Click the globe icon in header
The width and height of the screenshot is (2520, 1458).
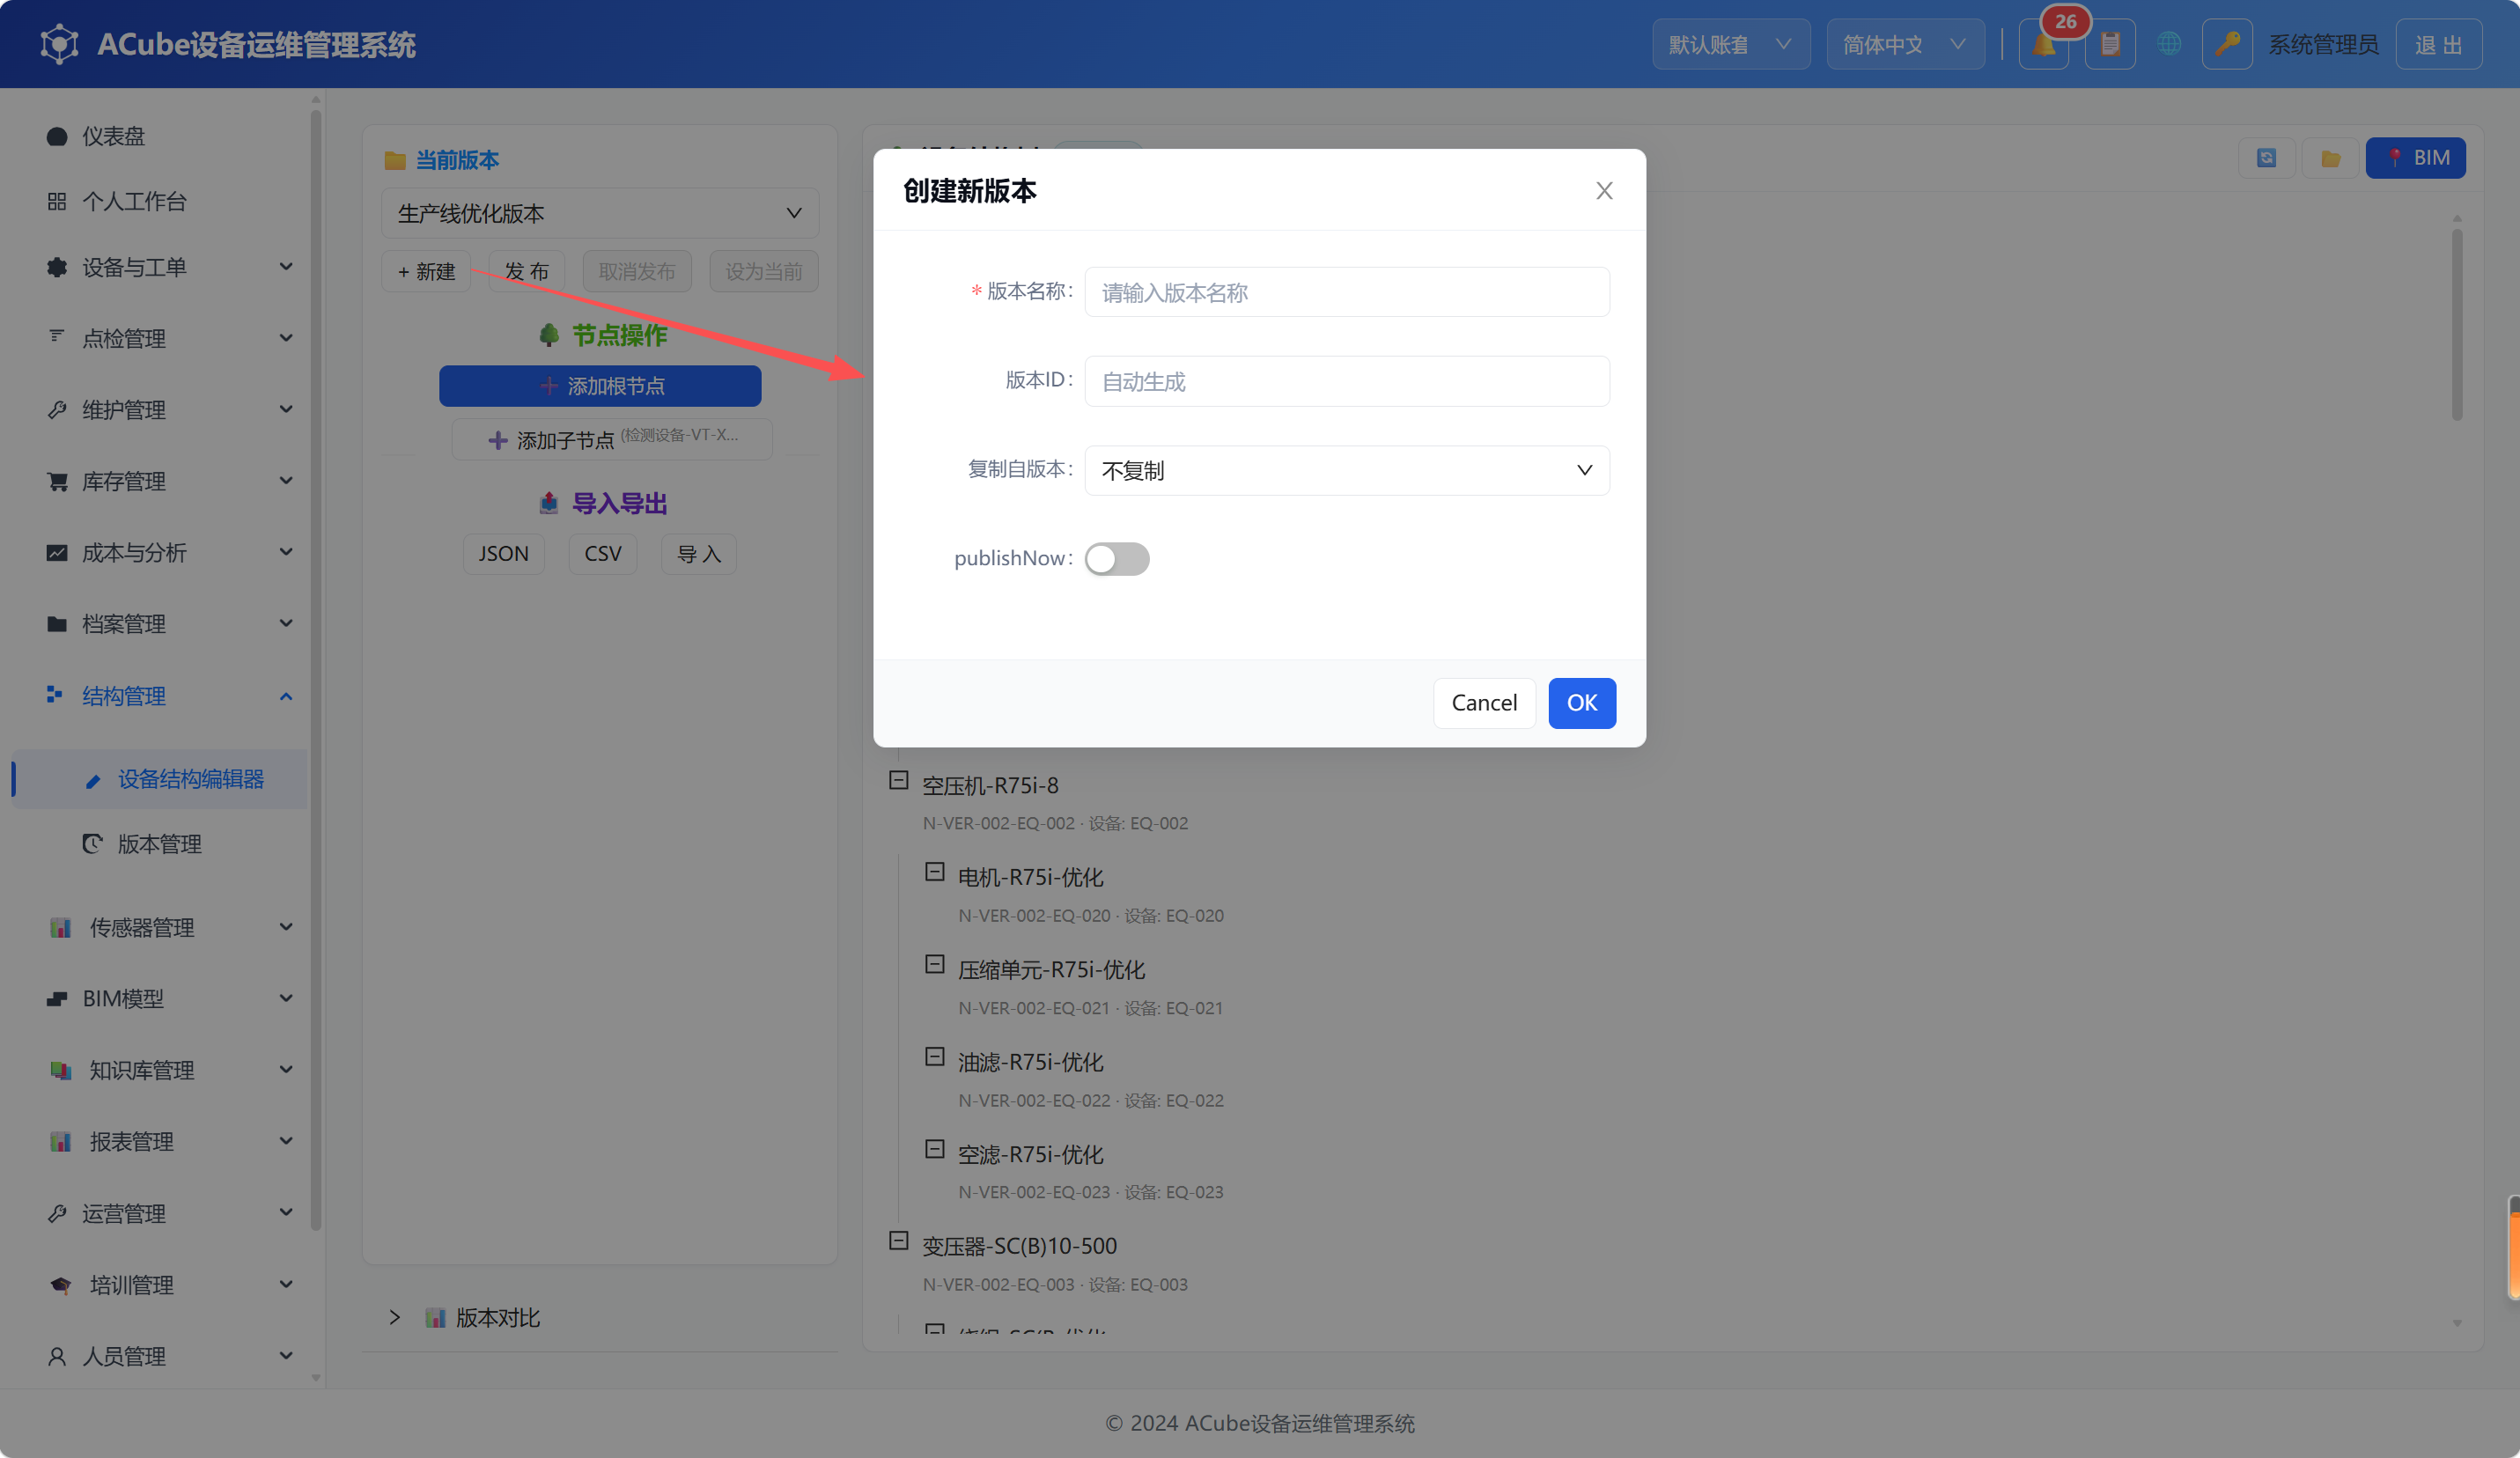pyautogui.click(x=2169, y=45)
